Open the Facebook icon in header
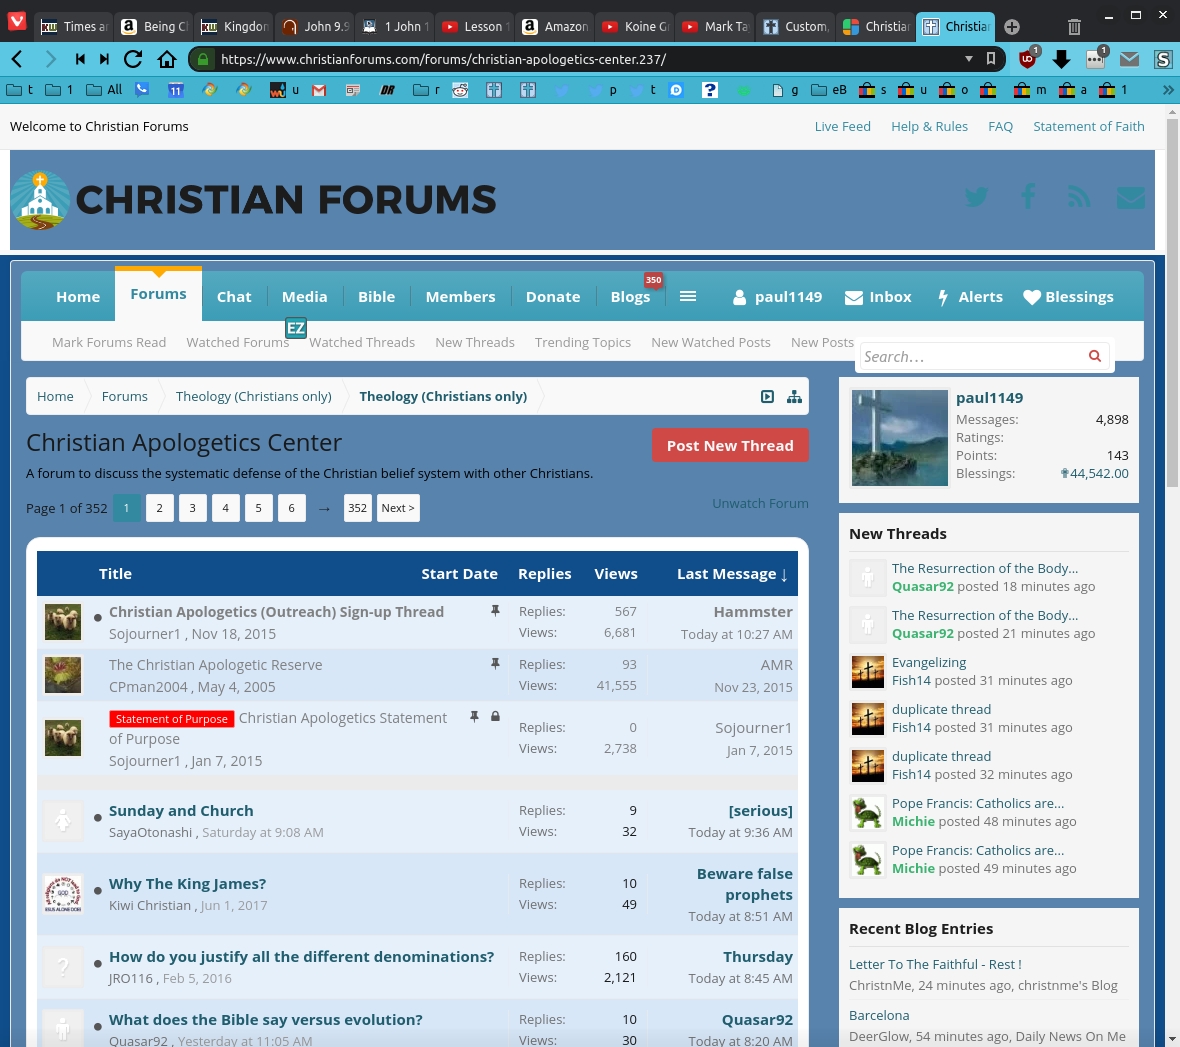 [x=1028, y=197]
